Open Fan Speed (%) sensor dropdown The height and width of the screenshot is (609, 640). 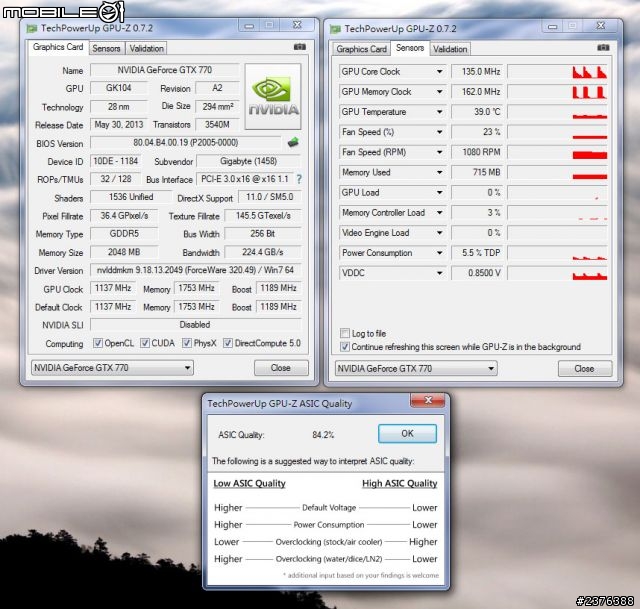click(440, 132)
